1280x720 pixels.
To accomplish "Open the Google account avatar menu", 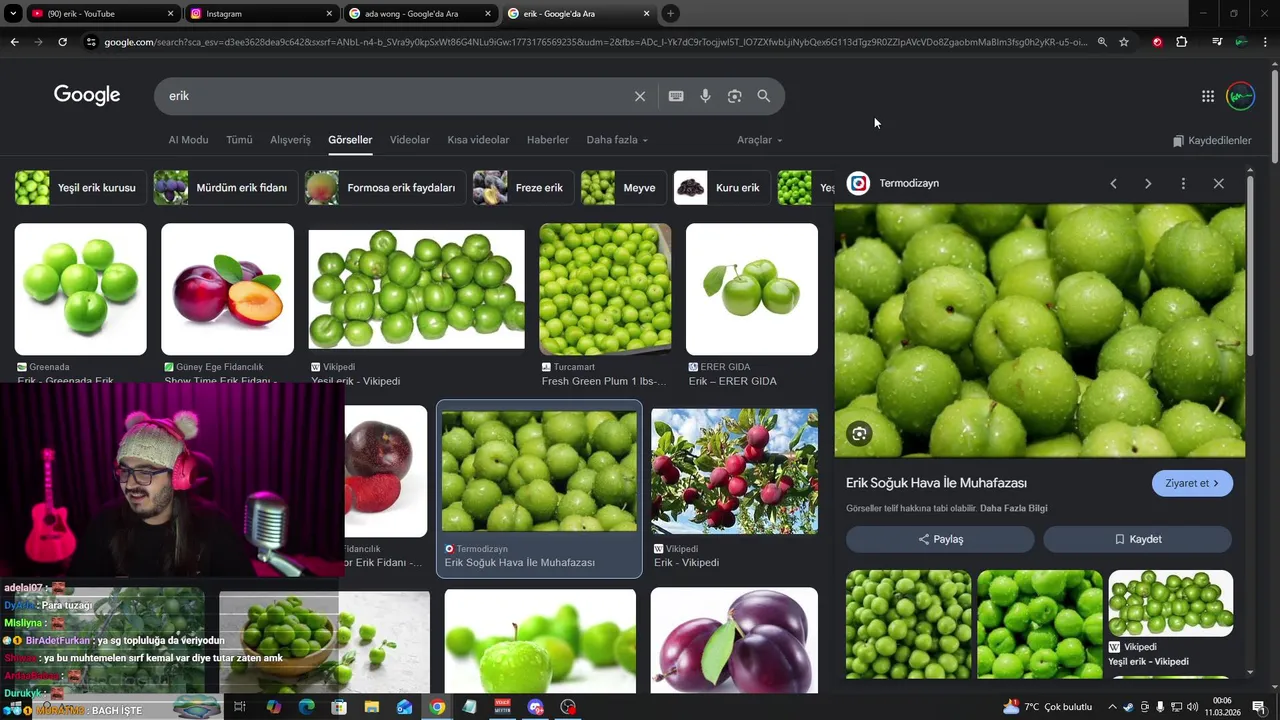I will point(1240,96).
